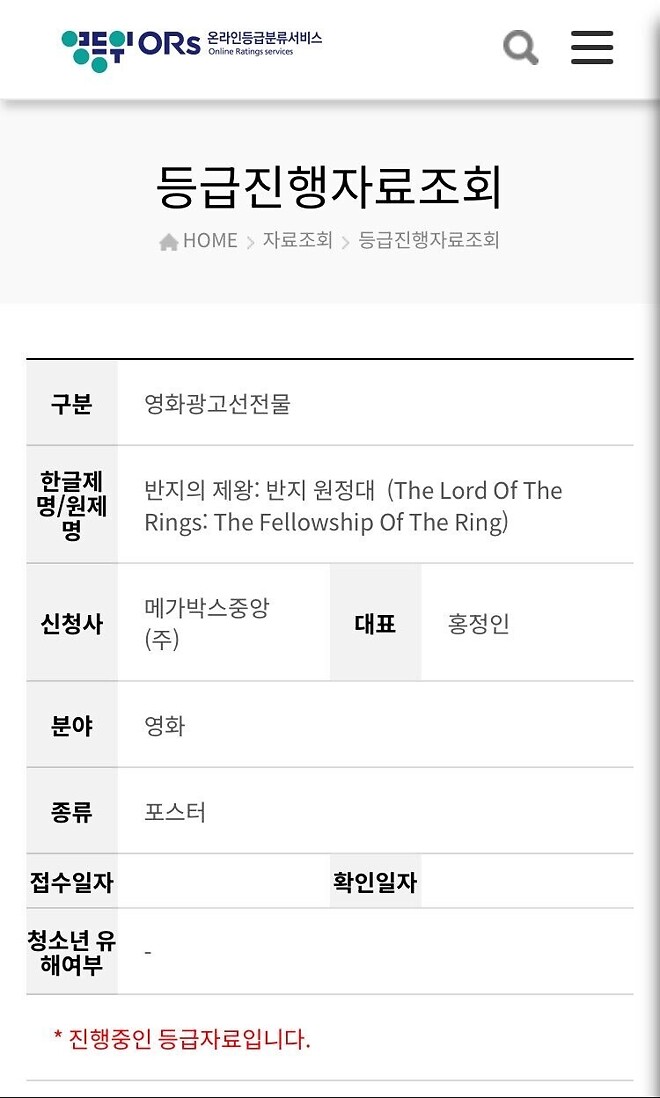The height and width of the screenshot is (1098, 660).
Task: Open the search magnifier icon
Action: click(x=520, y=47)
